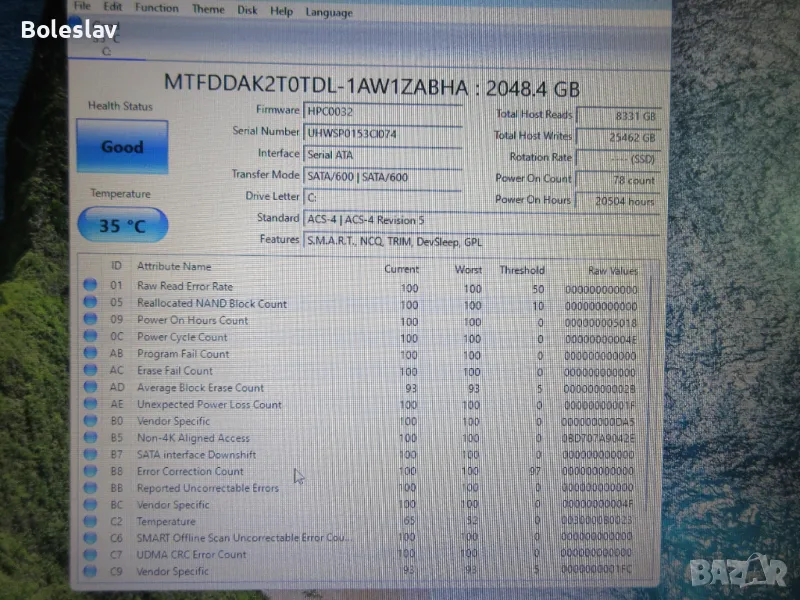Click the Firmware value field
800x600 pixels.
click(x=383, y=111)
